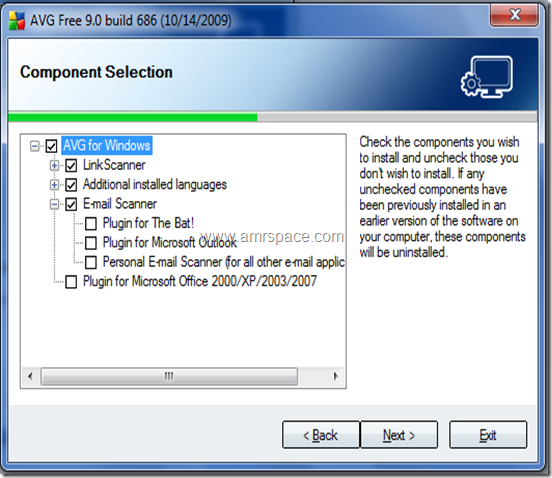
Task: Enable Plugin for The Bat! checkbox
Action: (91, 224)
